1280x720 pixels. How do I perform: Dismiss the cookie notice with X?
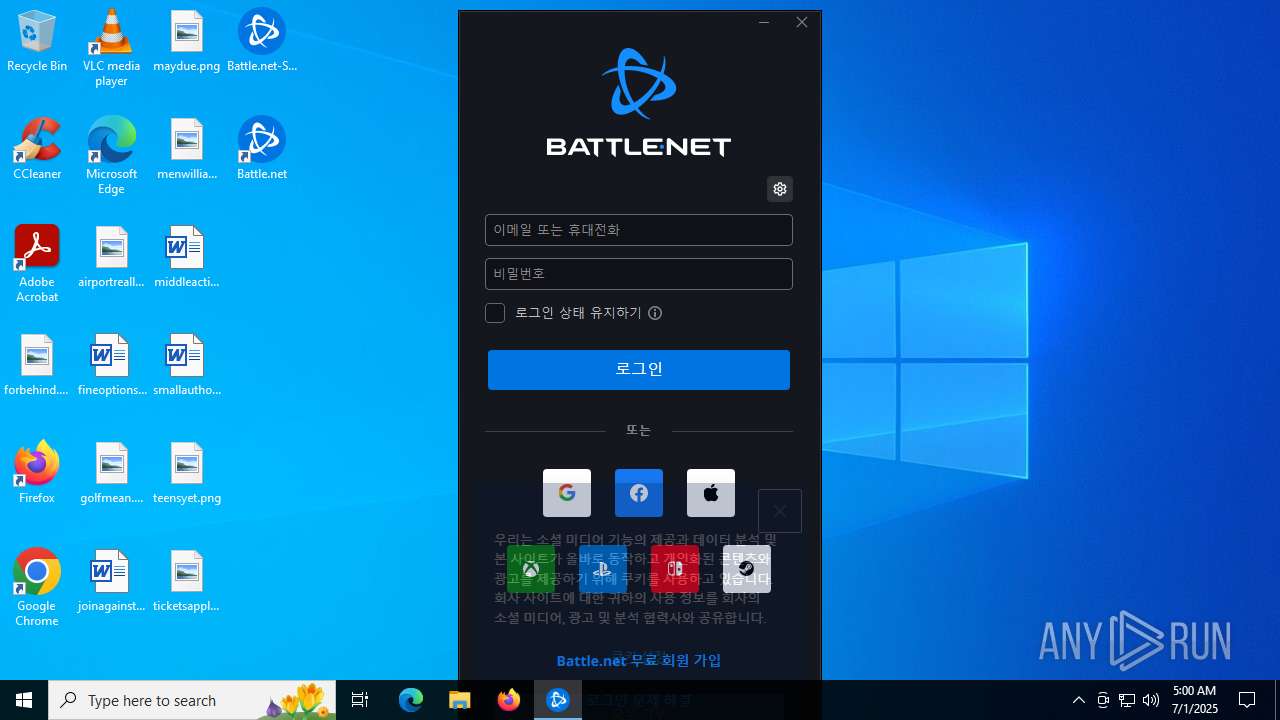pos(780,511)
